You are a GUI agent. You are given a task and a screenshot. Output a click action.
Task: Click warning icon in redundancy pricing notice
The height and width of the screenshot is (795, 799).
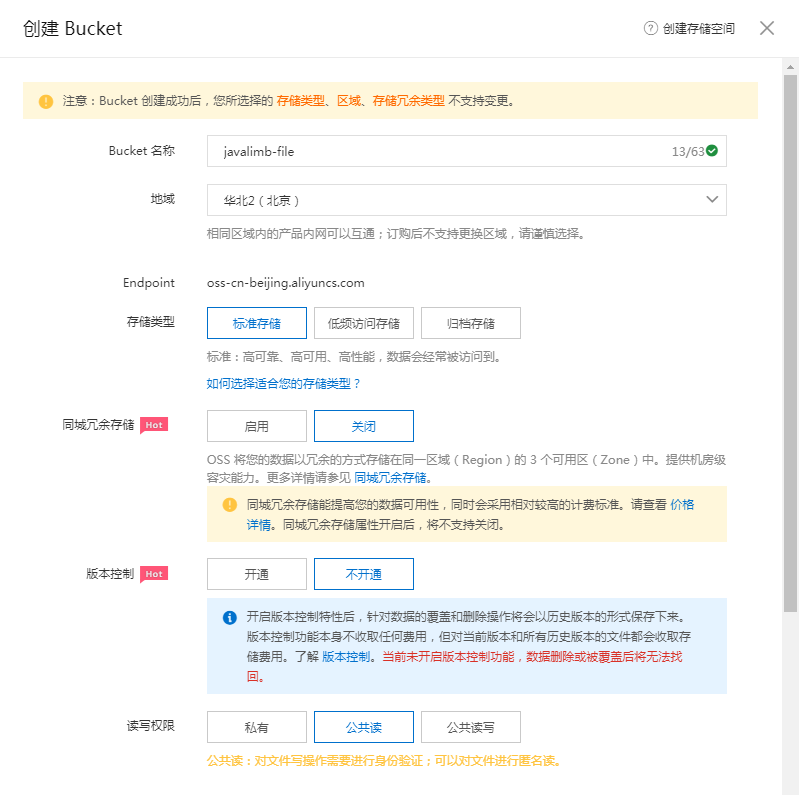[x=230, y=505]
